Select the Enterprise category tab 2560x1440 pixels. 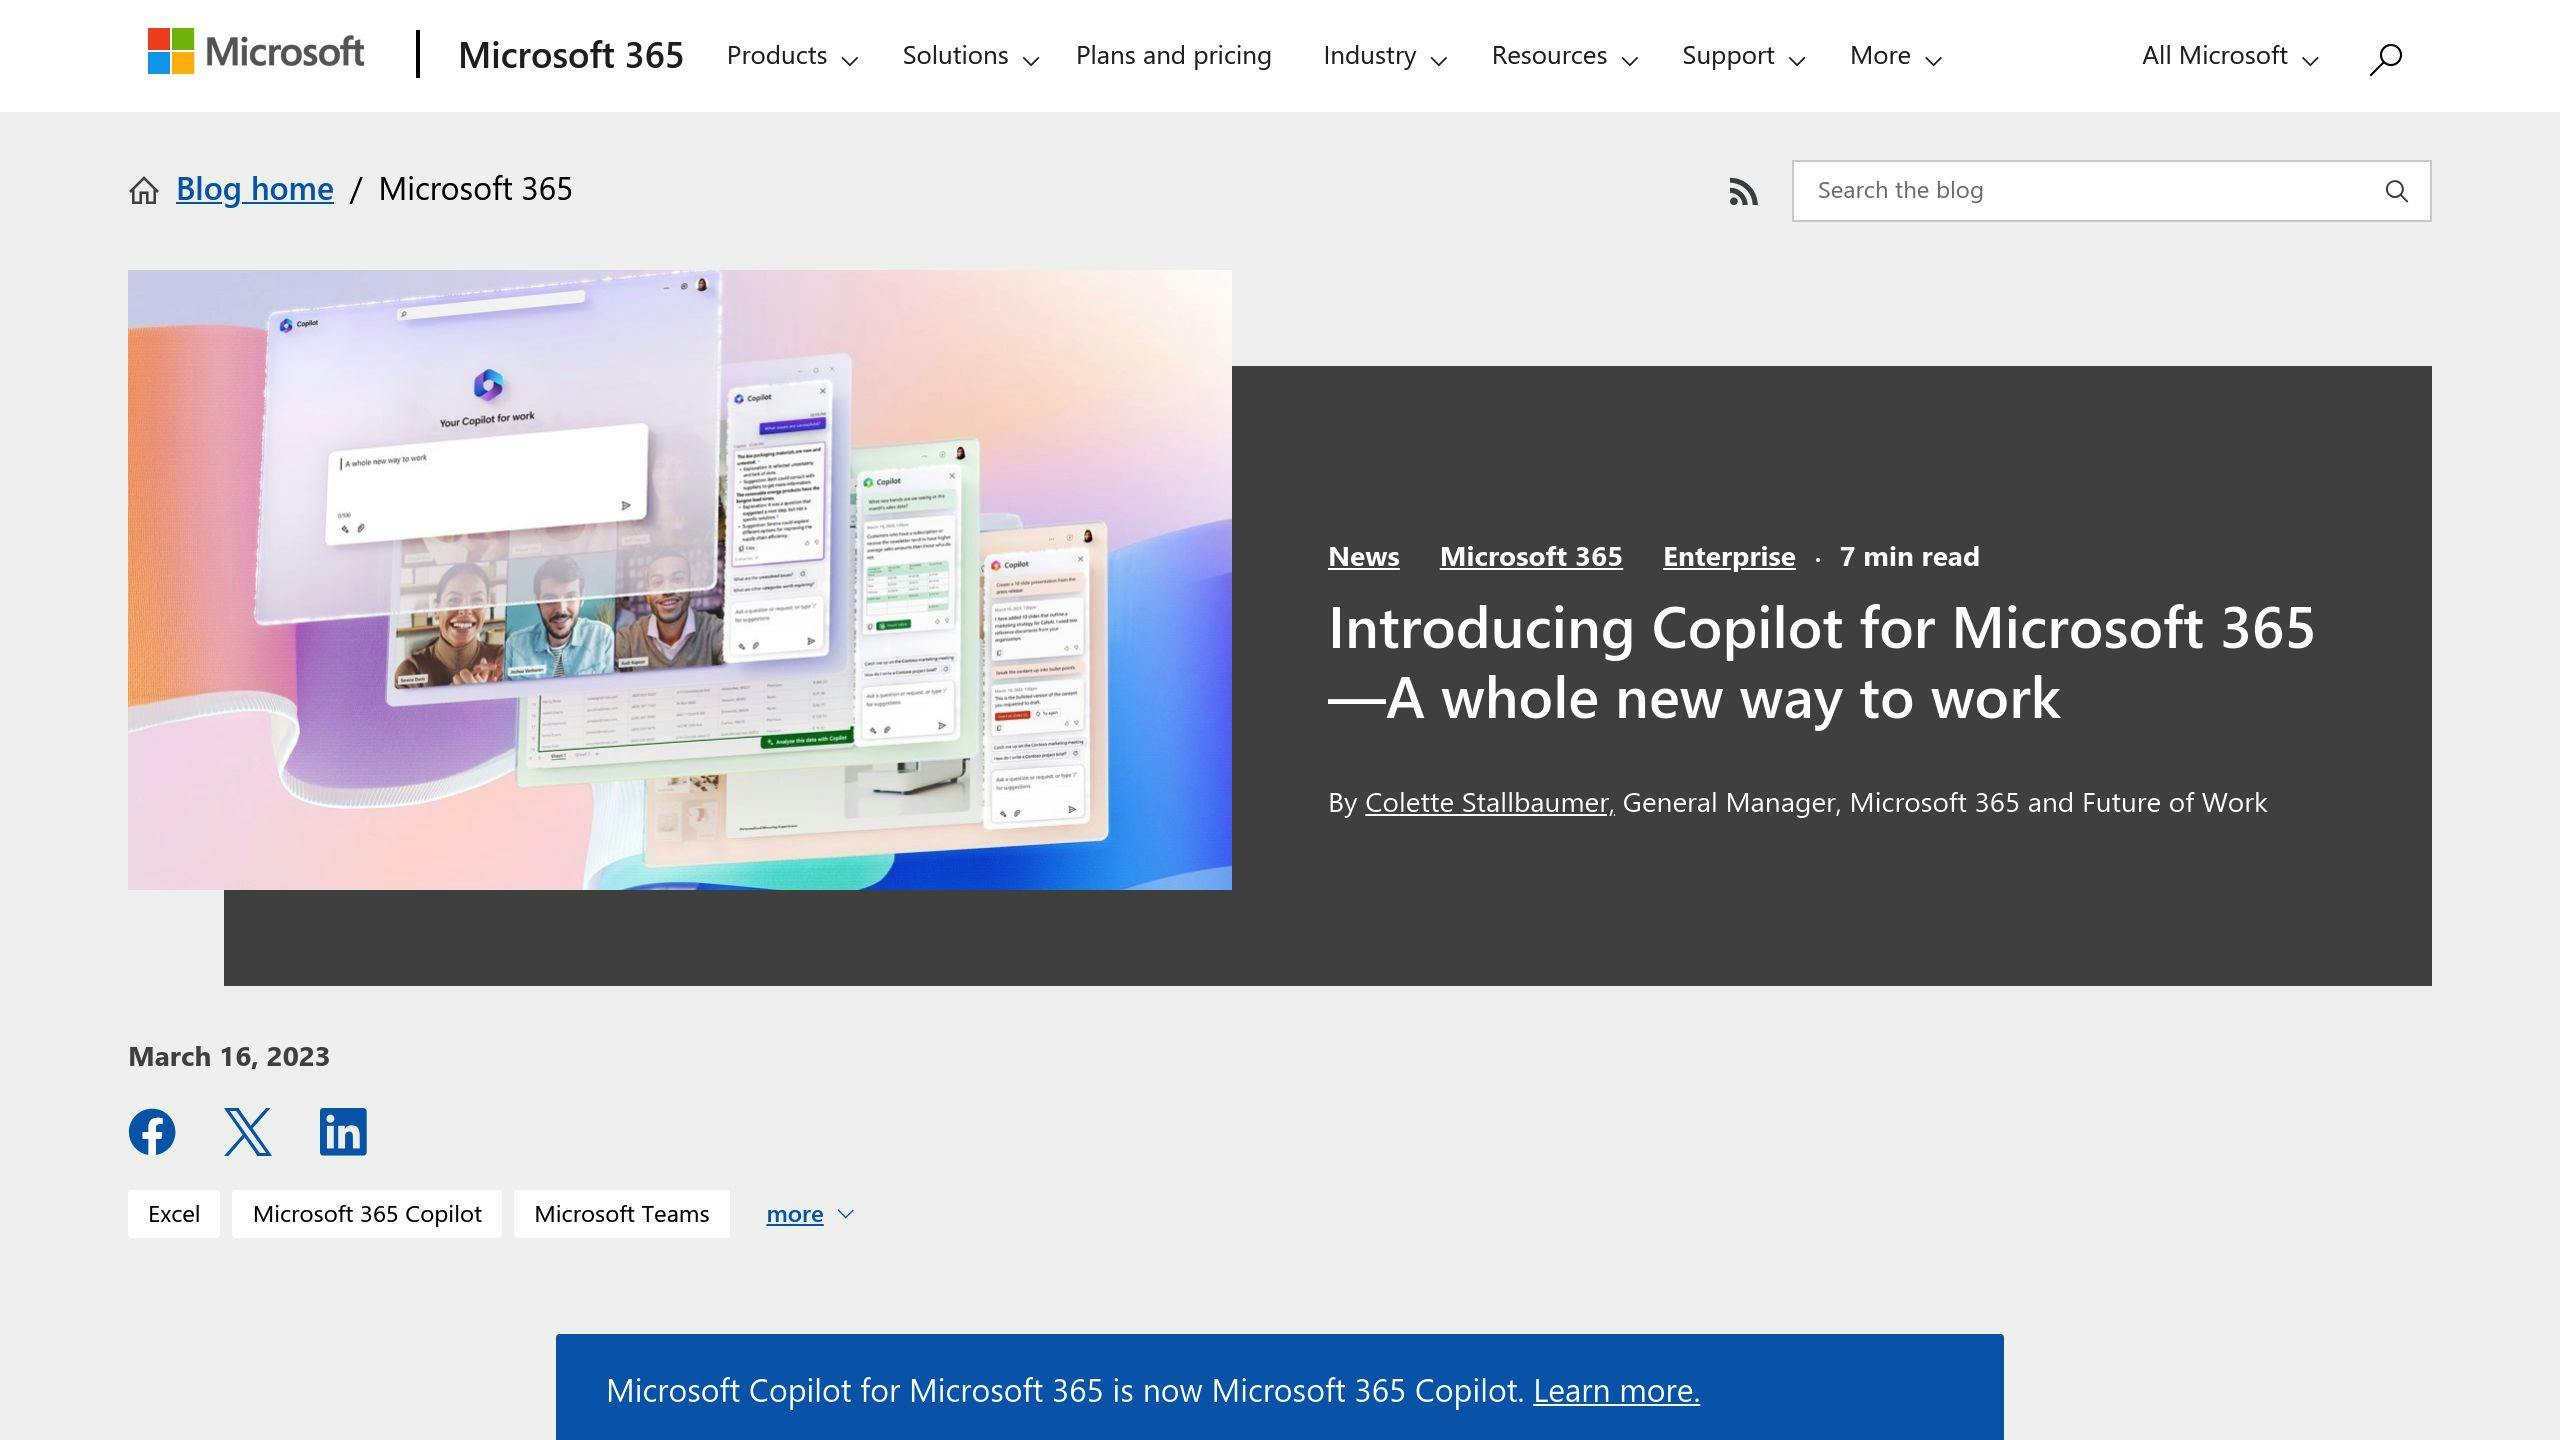click(x=1728, y=556)
